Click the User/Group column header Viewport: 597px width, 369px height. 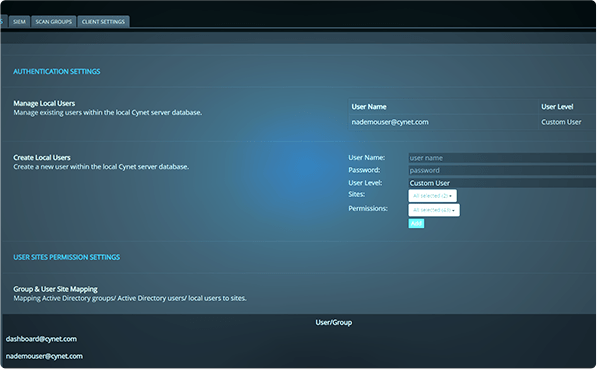334,323
